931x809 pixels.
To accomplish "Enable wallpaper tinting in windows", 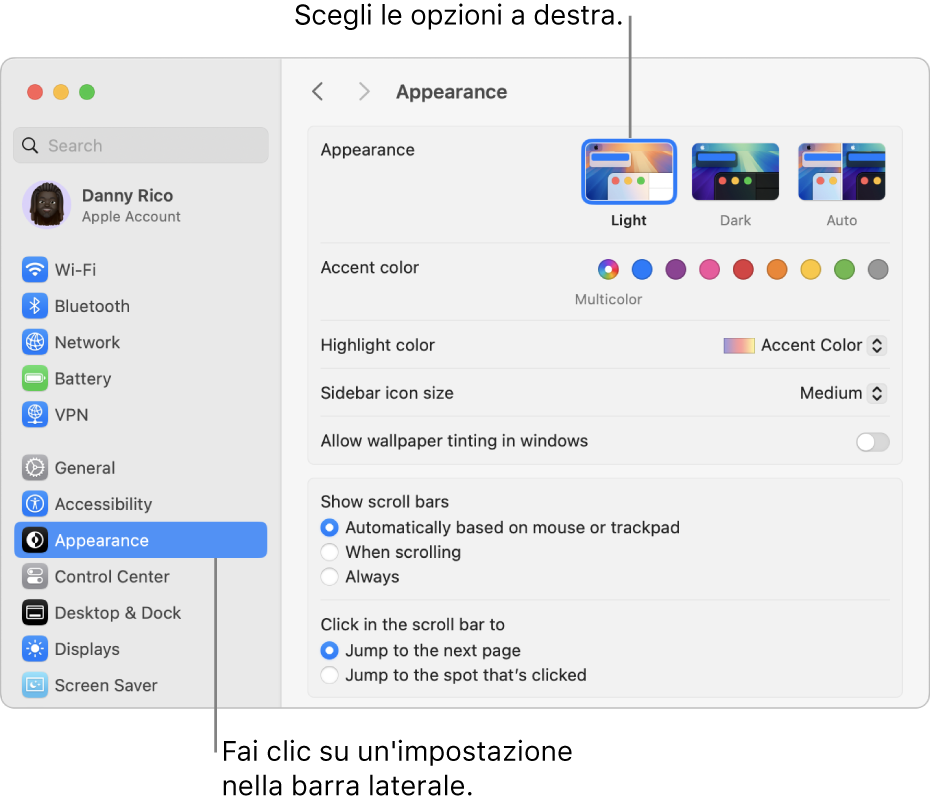I will [872, 442].
